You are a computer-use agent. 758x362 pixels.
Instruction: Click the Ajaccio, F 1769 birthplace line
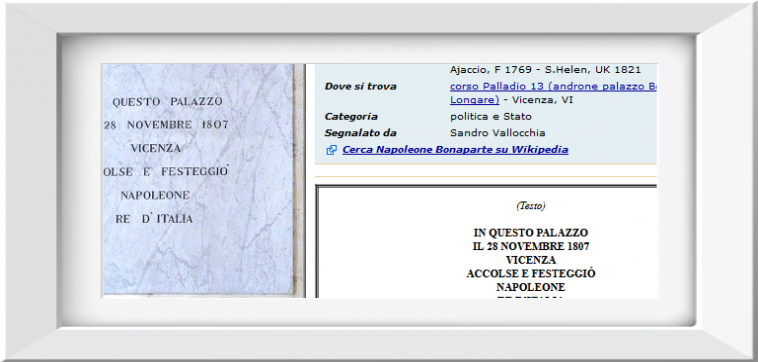pos(545,70)
